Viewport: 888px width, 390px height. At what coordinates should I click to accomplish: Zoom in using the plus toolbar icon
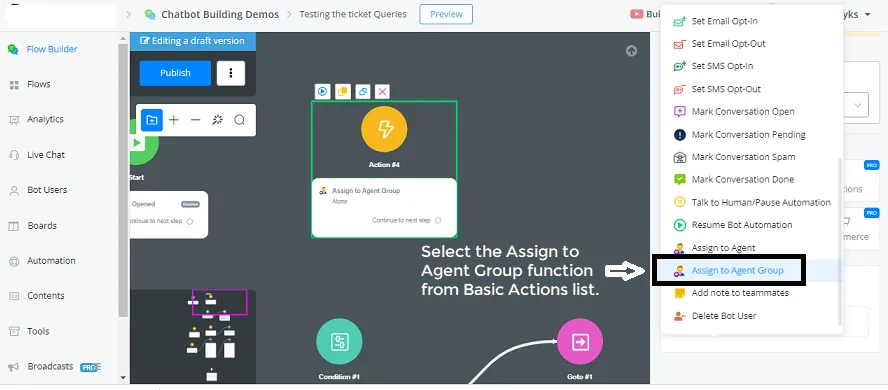(174, 120)
